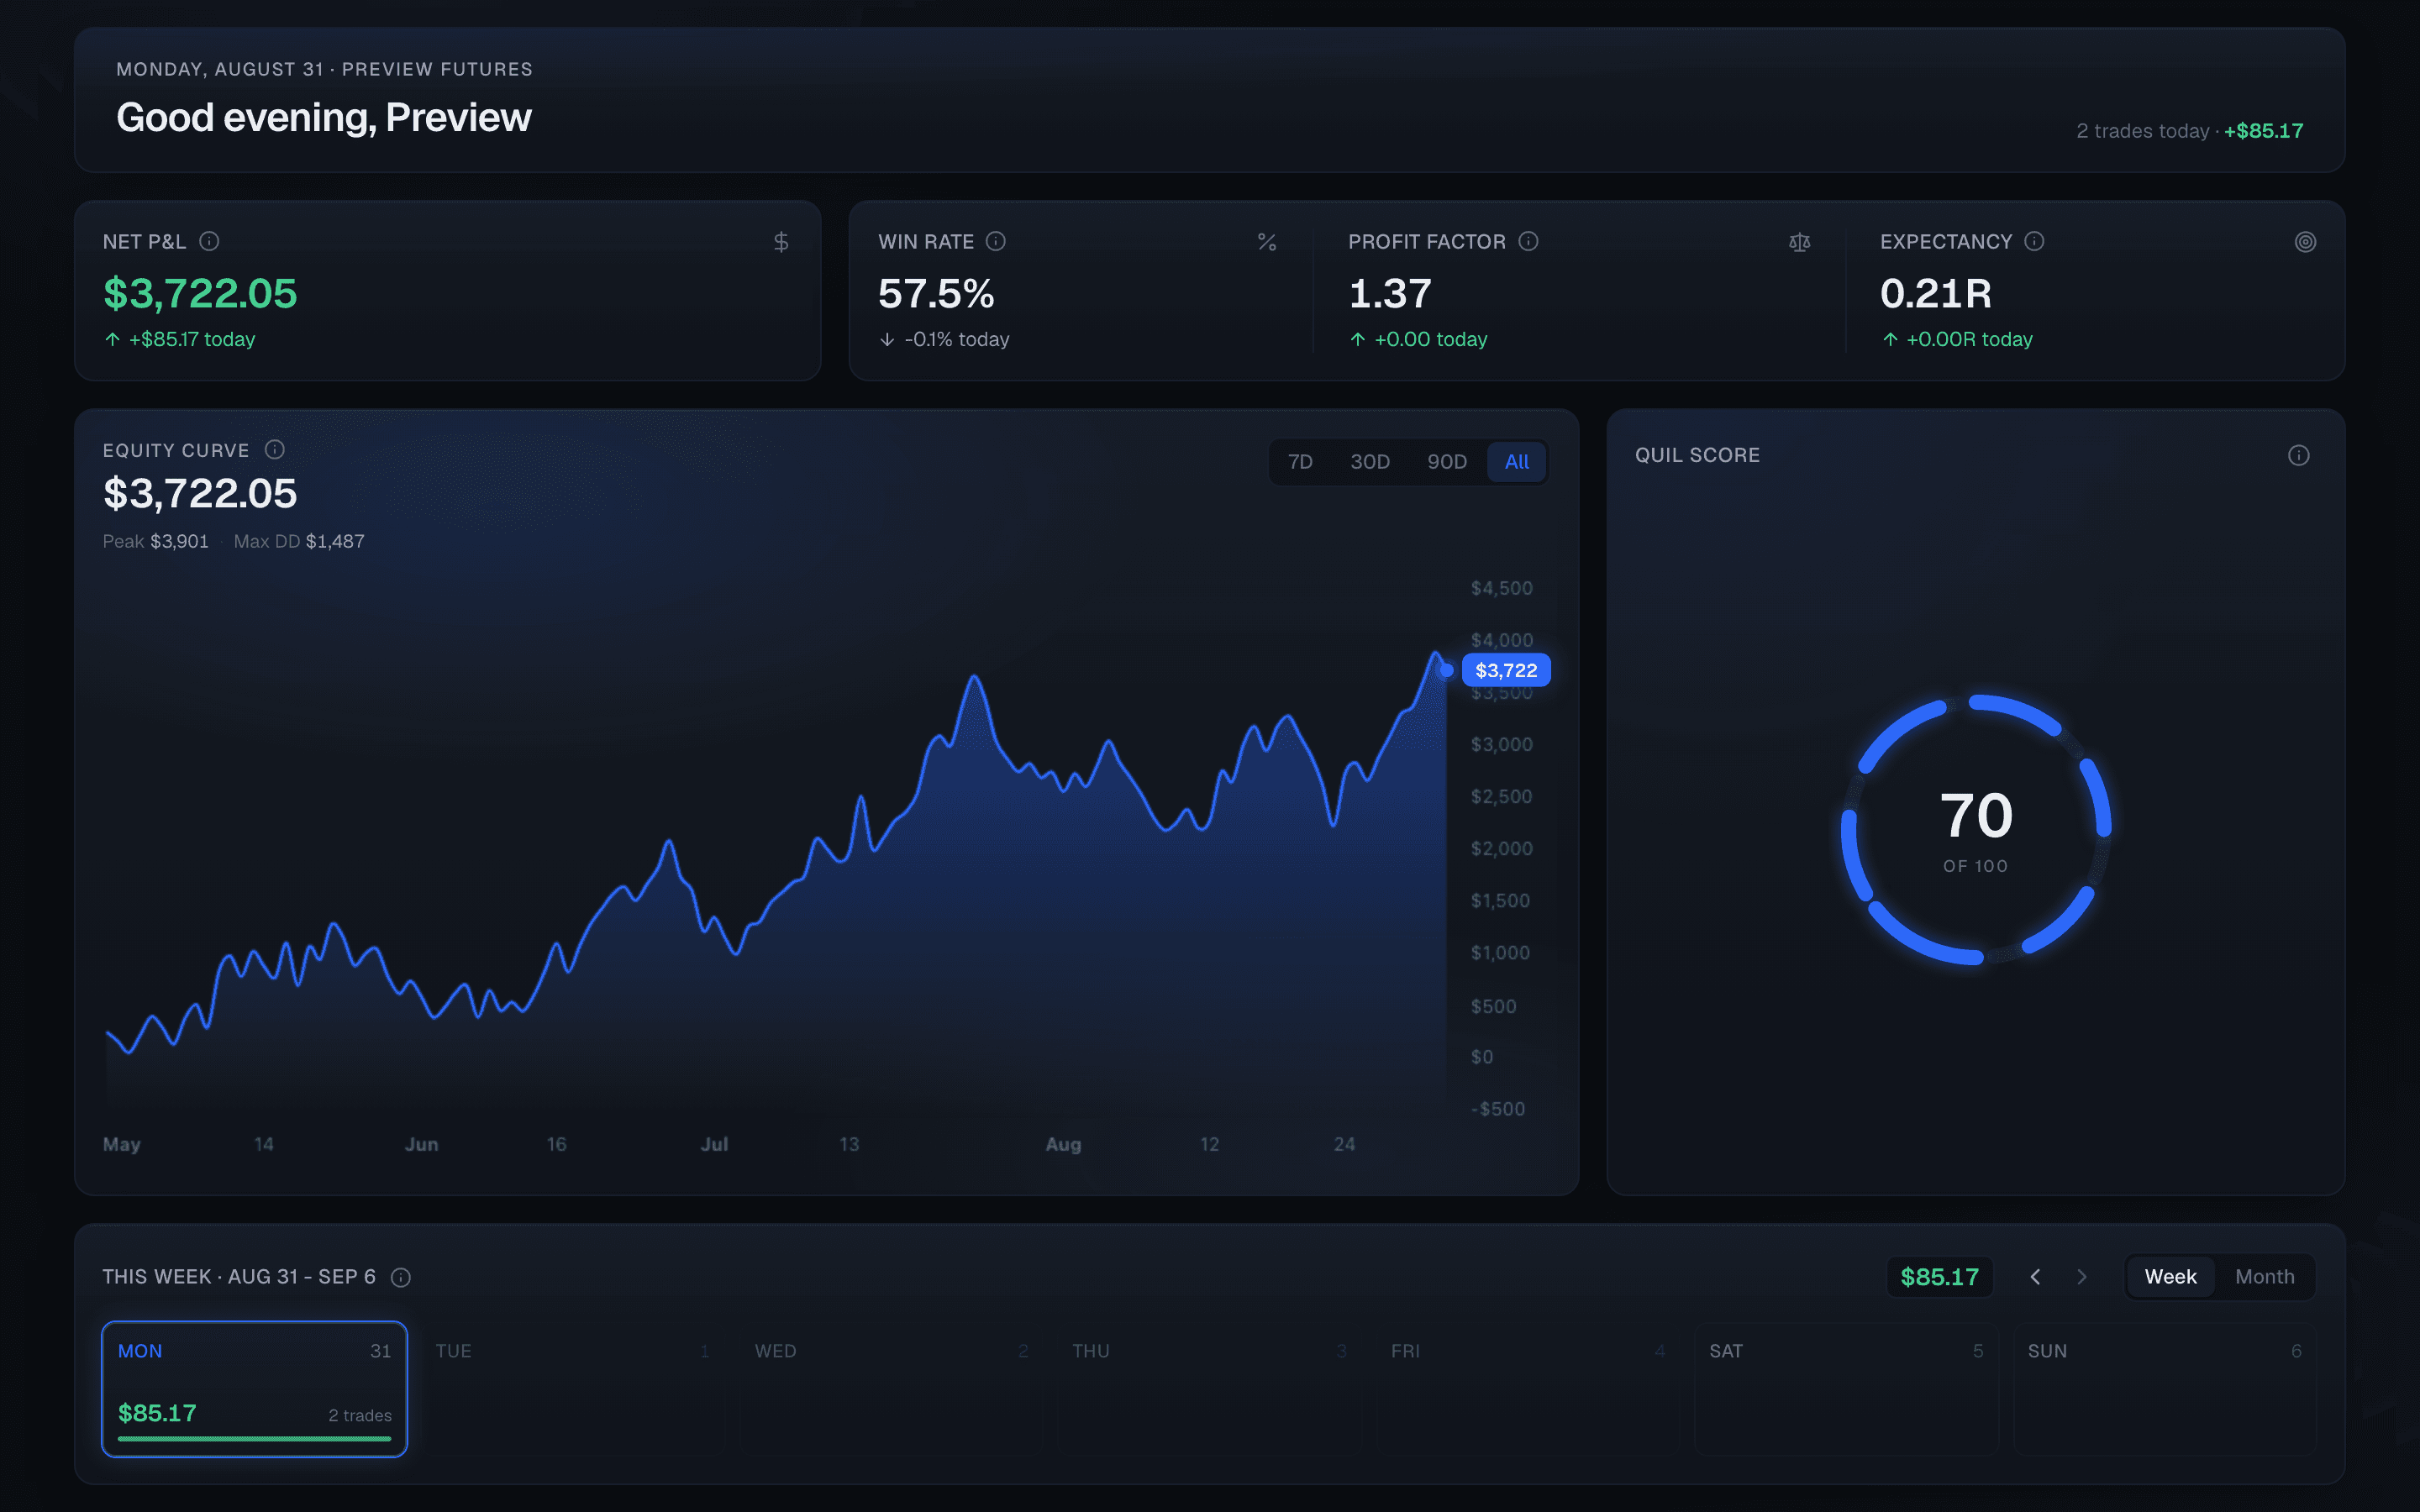Open Sunday 6 day card
Viewport: 2420px width, 1512px height.
pyautogui.click(x=2165, y=1389)
